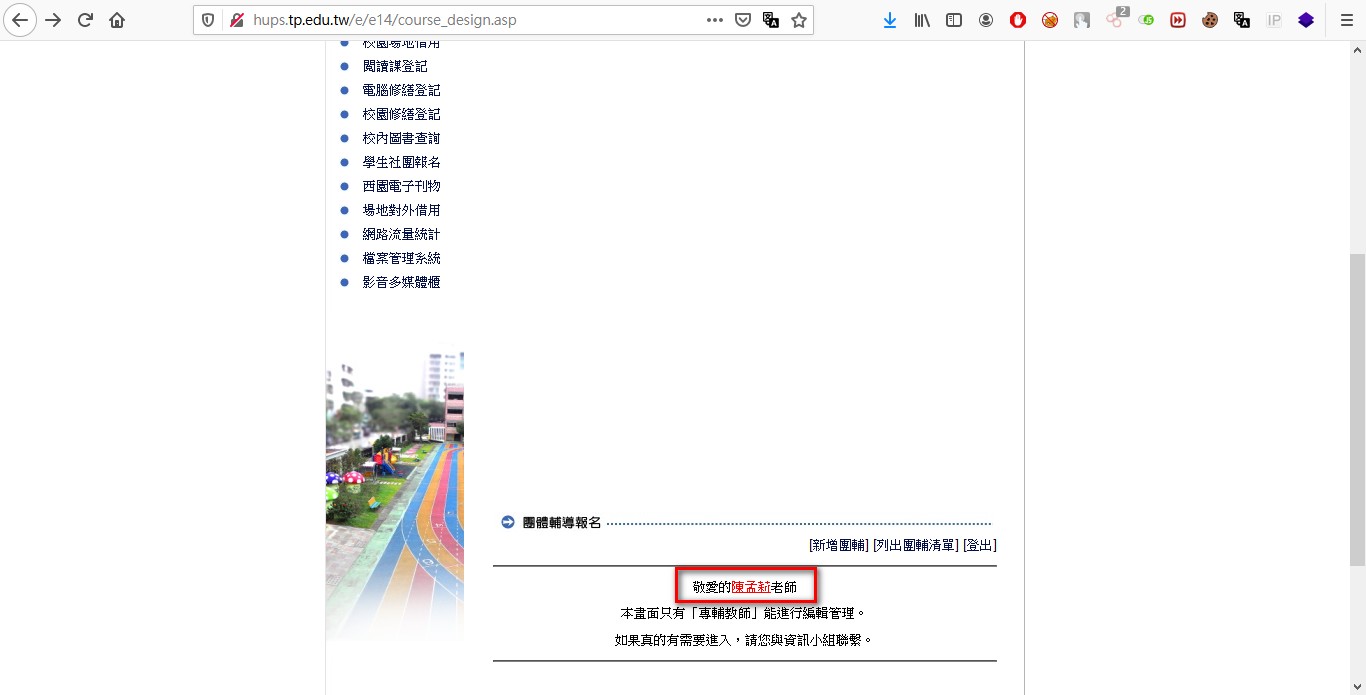Go back to the previous page

(x=20, y=20)
